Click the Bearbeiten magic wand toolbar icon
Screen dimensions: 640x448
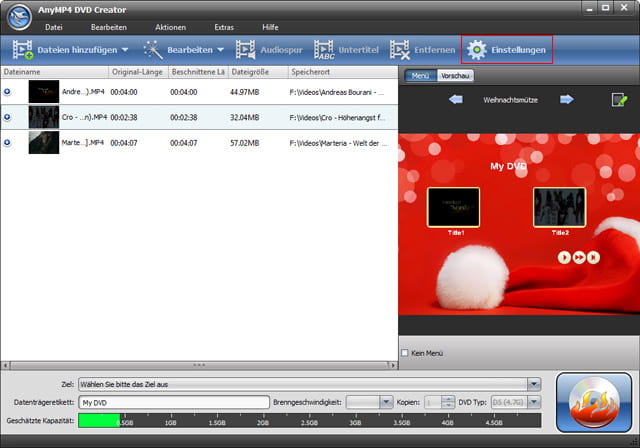[x=153, y=50]
